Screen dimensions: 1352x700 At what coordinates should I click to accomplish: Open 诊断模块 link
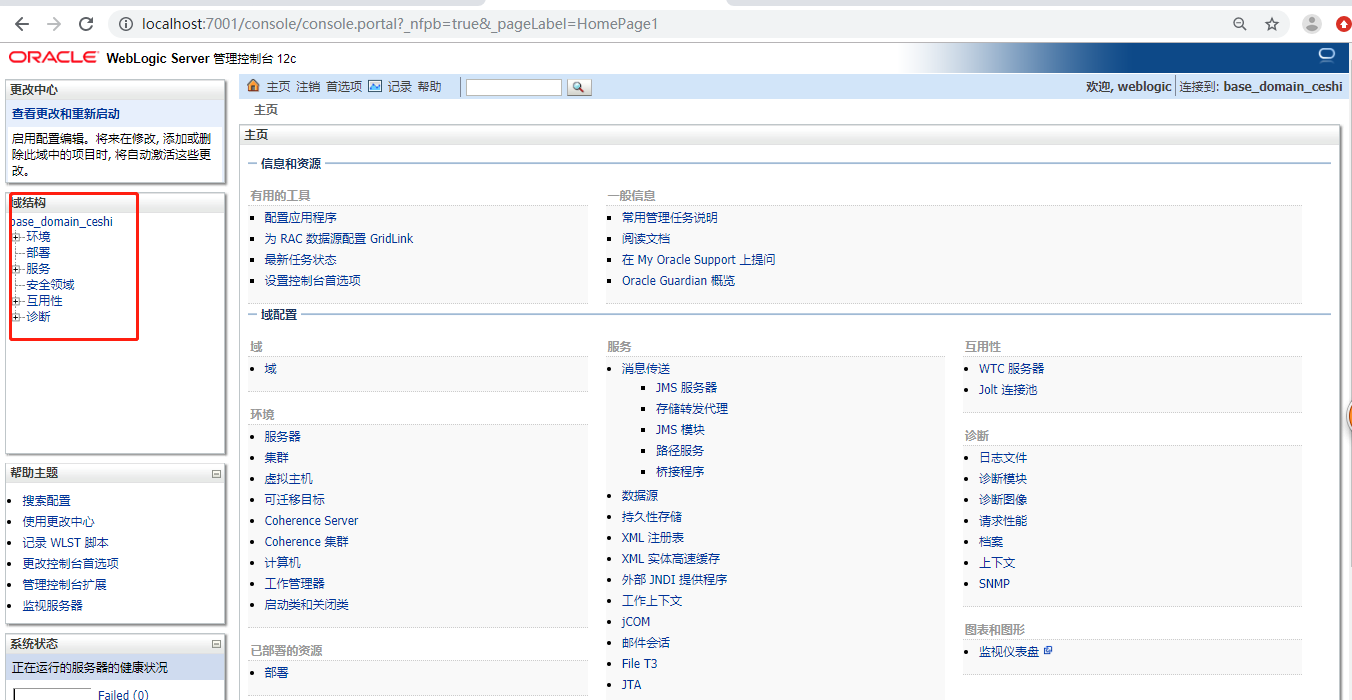coord(1003,479)
